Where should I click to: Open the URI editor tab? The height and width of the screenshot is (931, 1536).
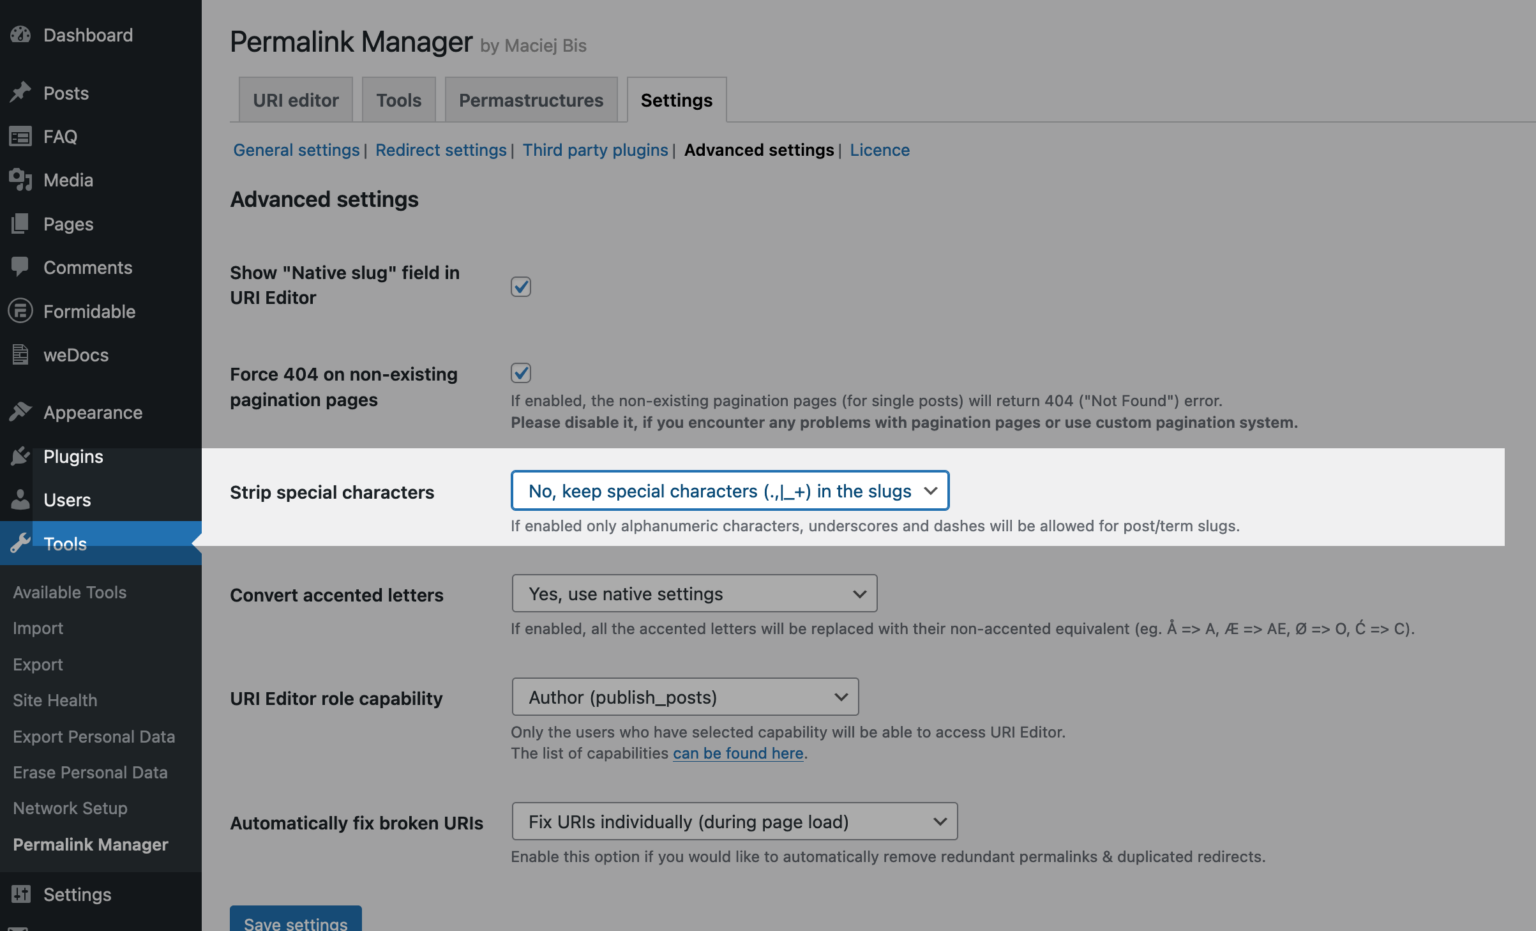(295, 99)
